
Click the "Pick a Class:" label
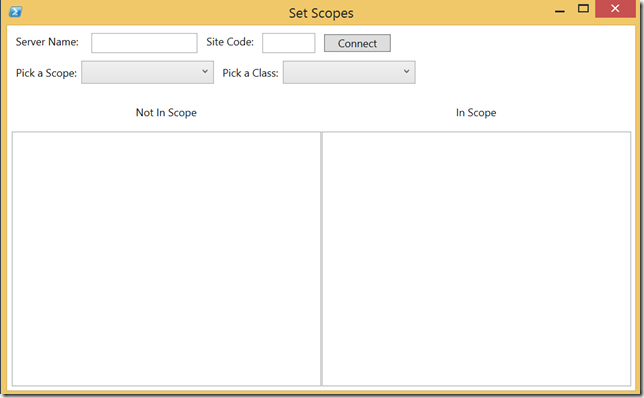click(x=251, y=73)
